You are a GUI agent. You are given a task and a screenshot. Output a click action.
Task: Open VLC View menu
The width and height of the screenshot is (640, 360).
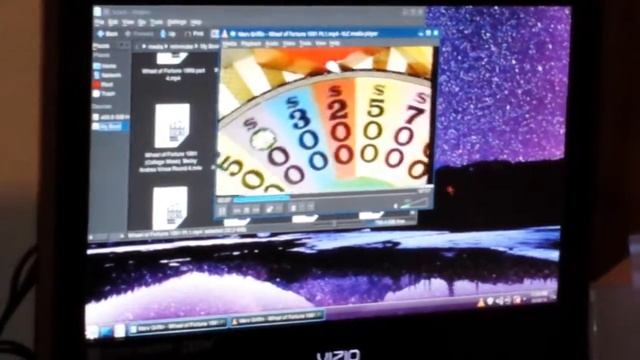320,43
